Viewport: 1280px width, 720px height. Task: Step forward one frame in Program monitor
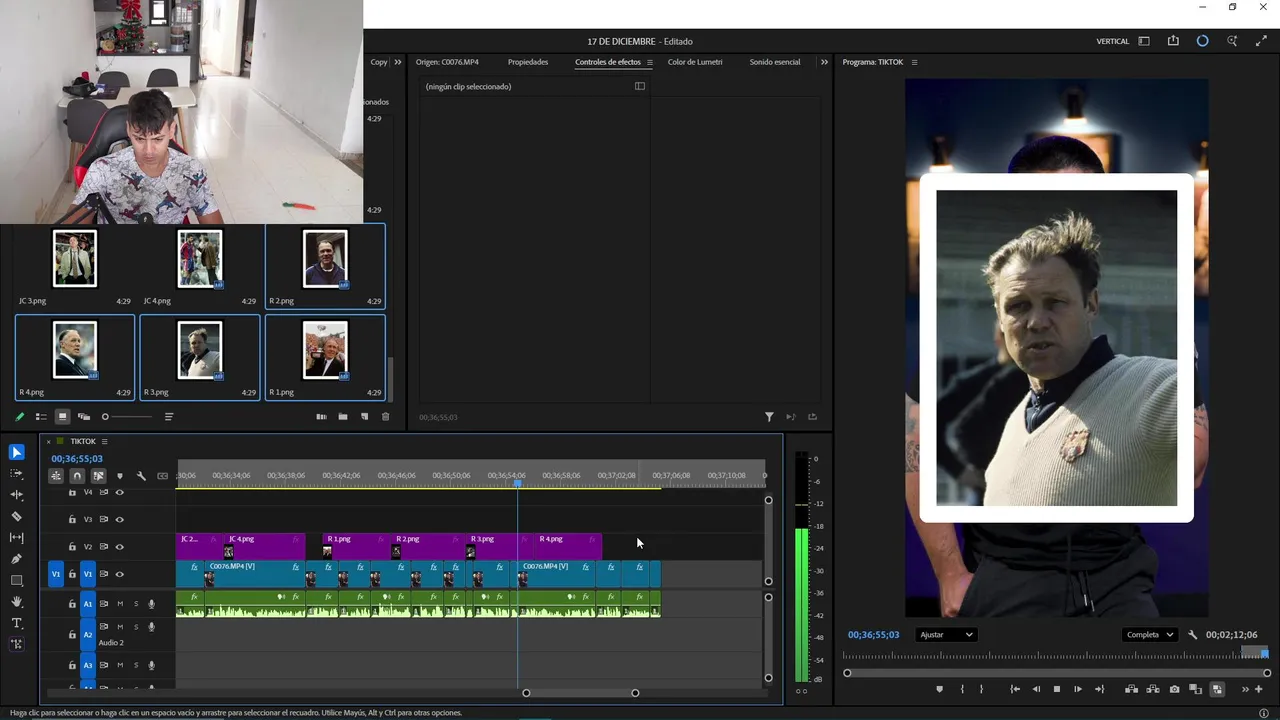click(1078, 689)
